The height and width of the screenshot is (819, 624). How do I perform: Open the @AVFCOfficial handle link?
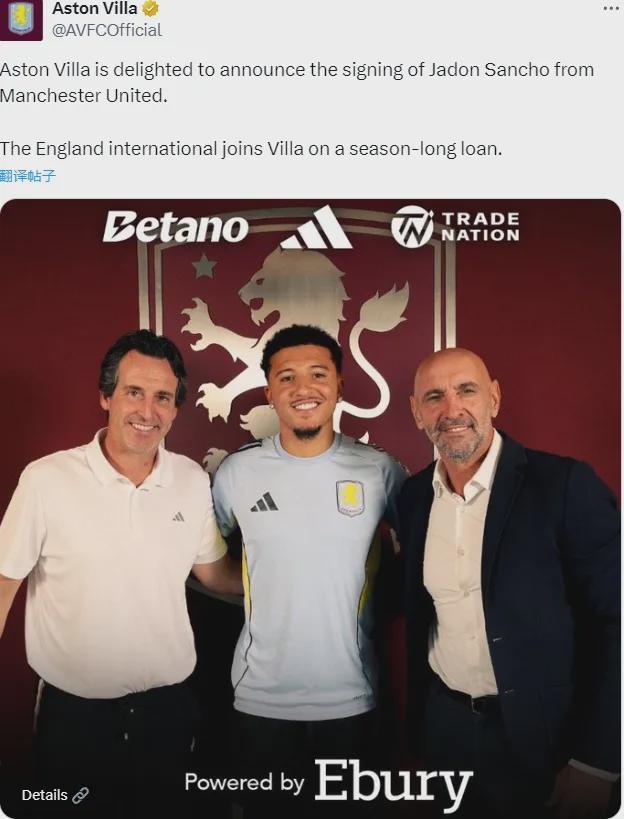point(107,30)
